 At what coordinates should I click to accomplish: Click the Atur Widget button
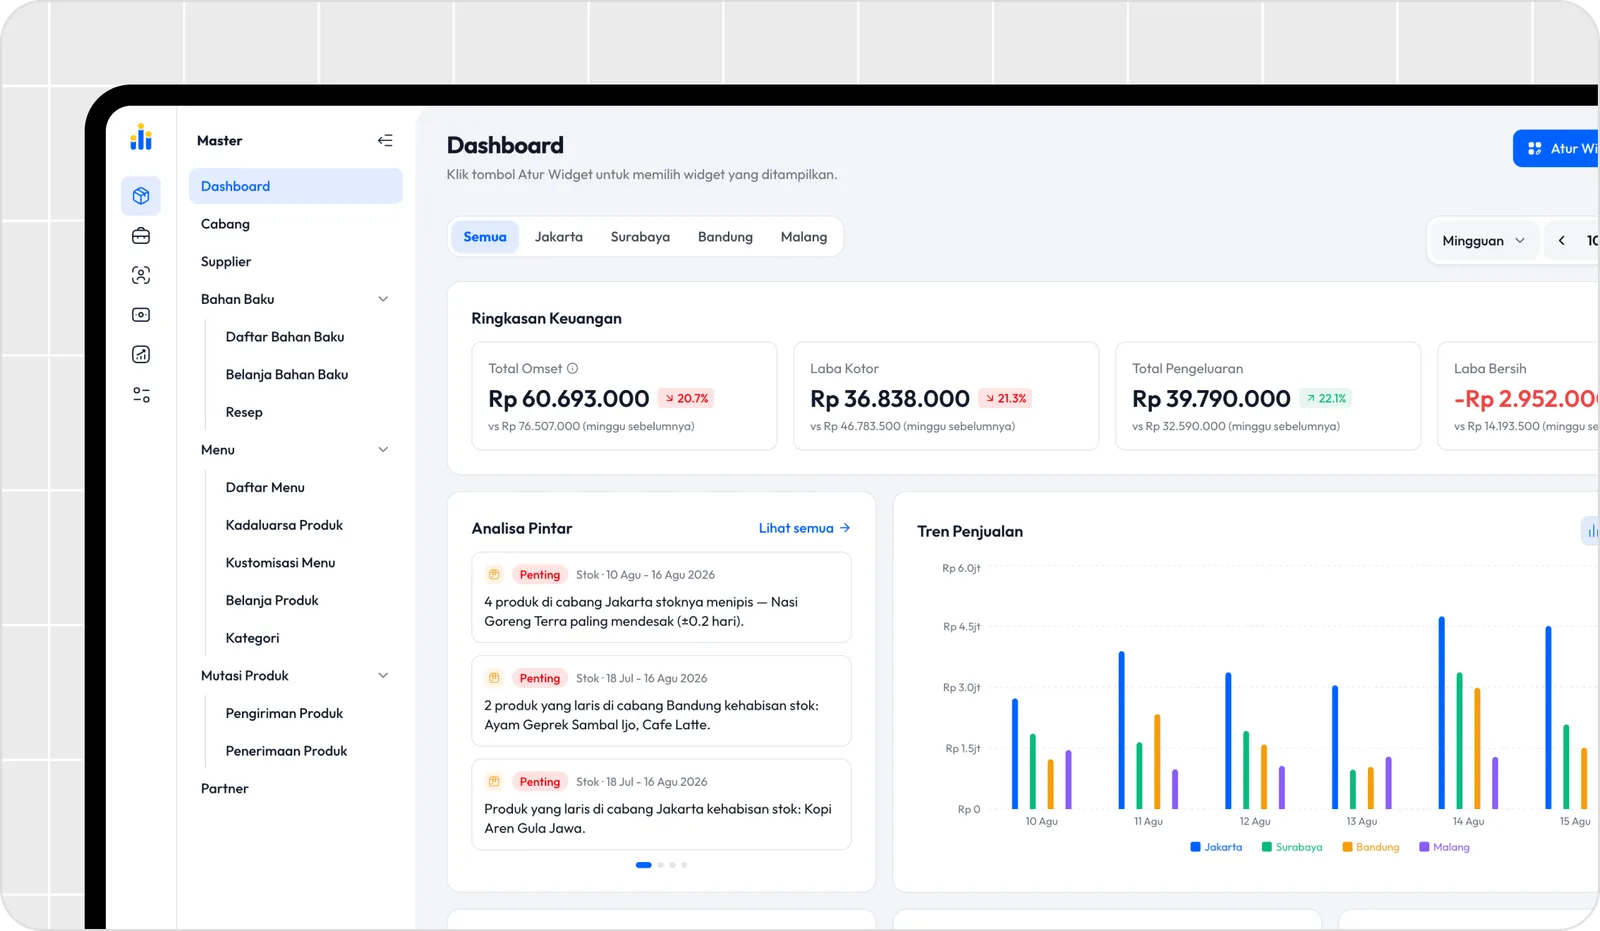coord(1556,149)
